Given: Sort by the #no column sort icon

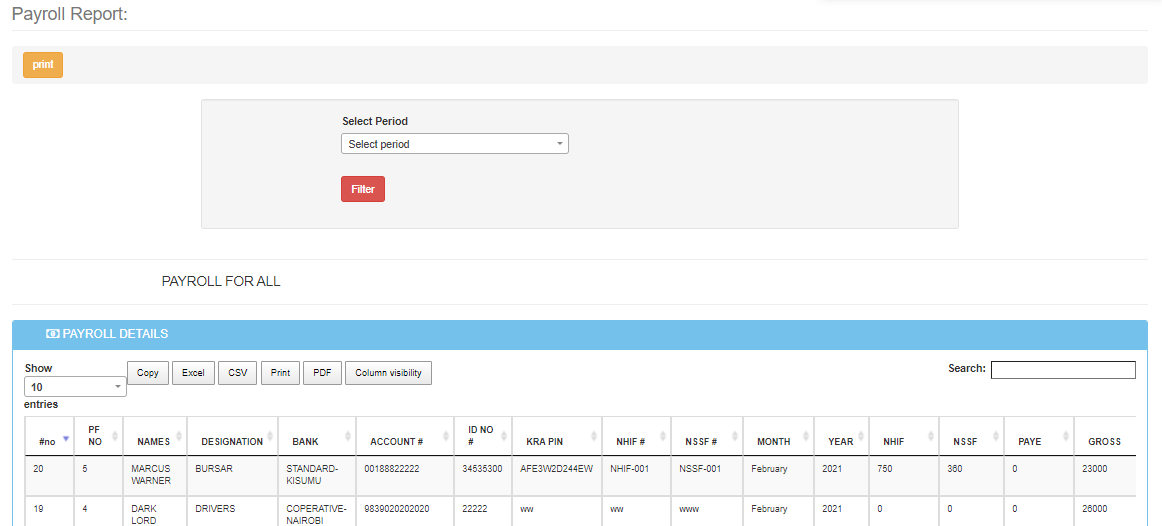Looking at the screenshot, I should [x=66, y=439].
